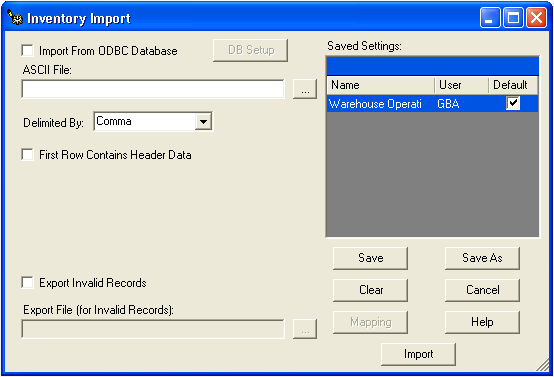Image resolution: width=554 pixels, height=377 pixels.
Task: Open the Mapping button
Action: pos(370,322)
